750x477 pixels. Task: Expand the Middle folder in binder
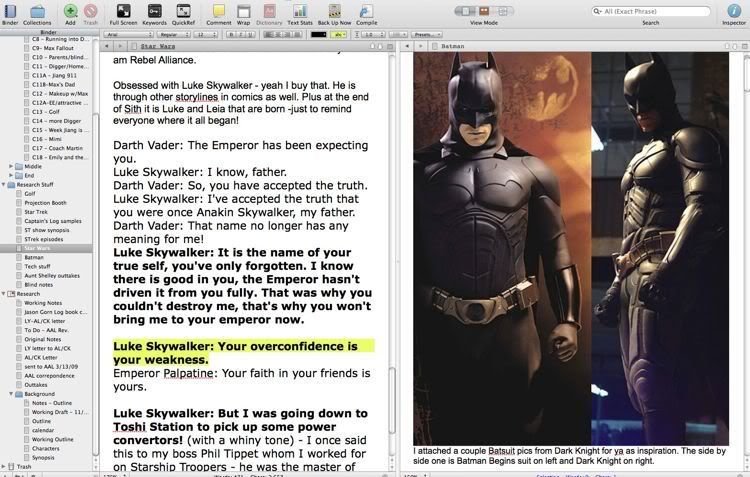pyautogui.click(x=11, y=166)
